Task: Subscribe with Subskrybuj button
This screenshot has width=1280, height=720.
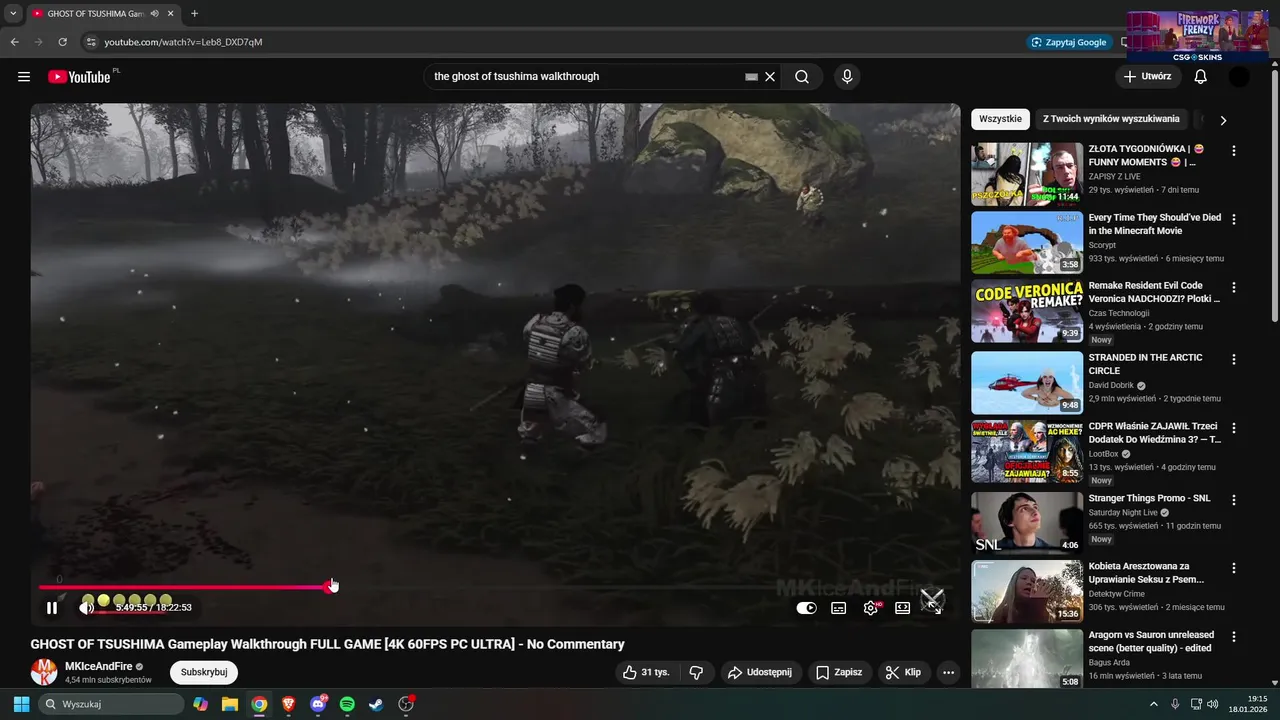Action: tap(204, 673)
